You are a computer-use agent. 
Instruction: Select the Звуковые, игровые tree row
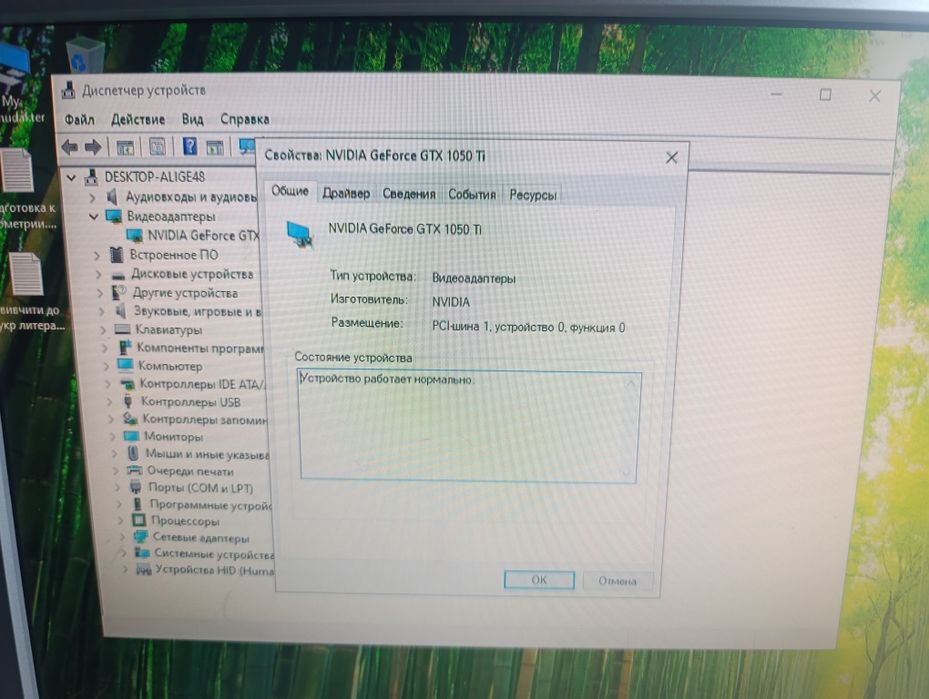click(x=197, y=311)
